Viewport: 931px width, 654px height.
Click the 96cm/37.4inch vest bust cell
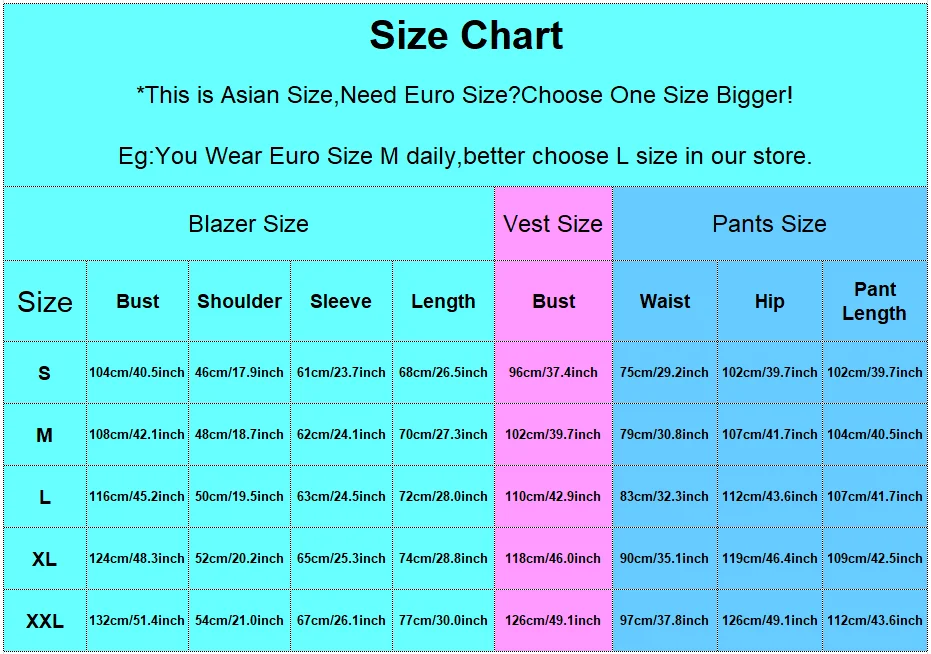[553, 372]
